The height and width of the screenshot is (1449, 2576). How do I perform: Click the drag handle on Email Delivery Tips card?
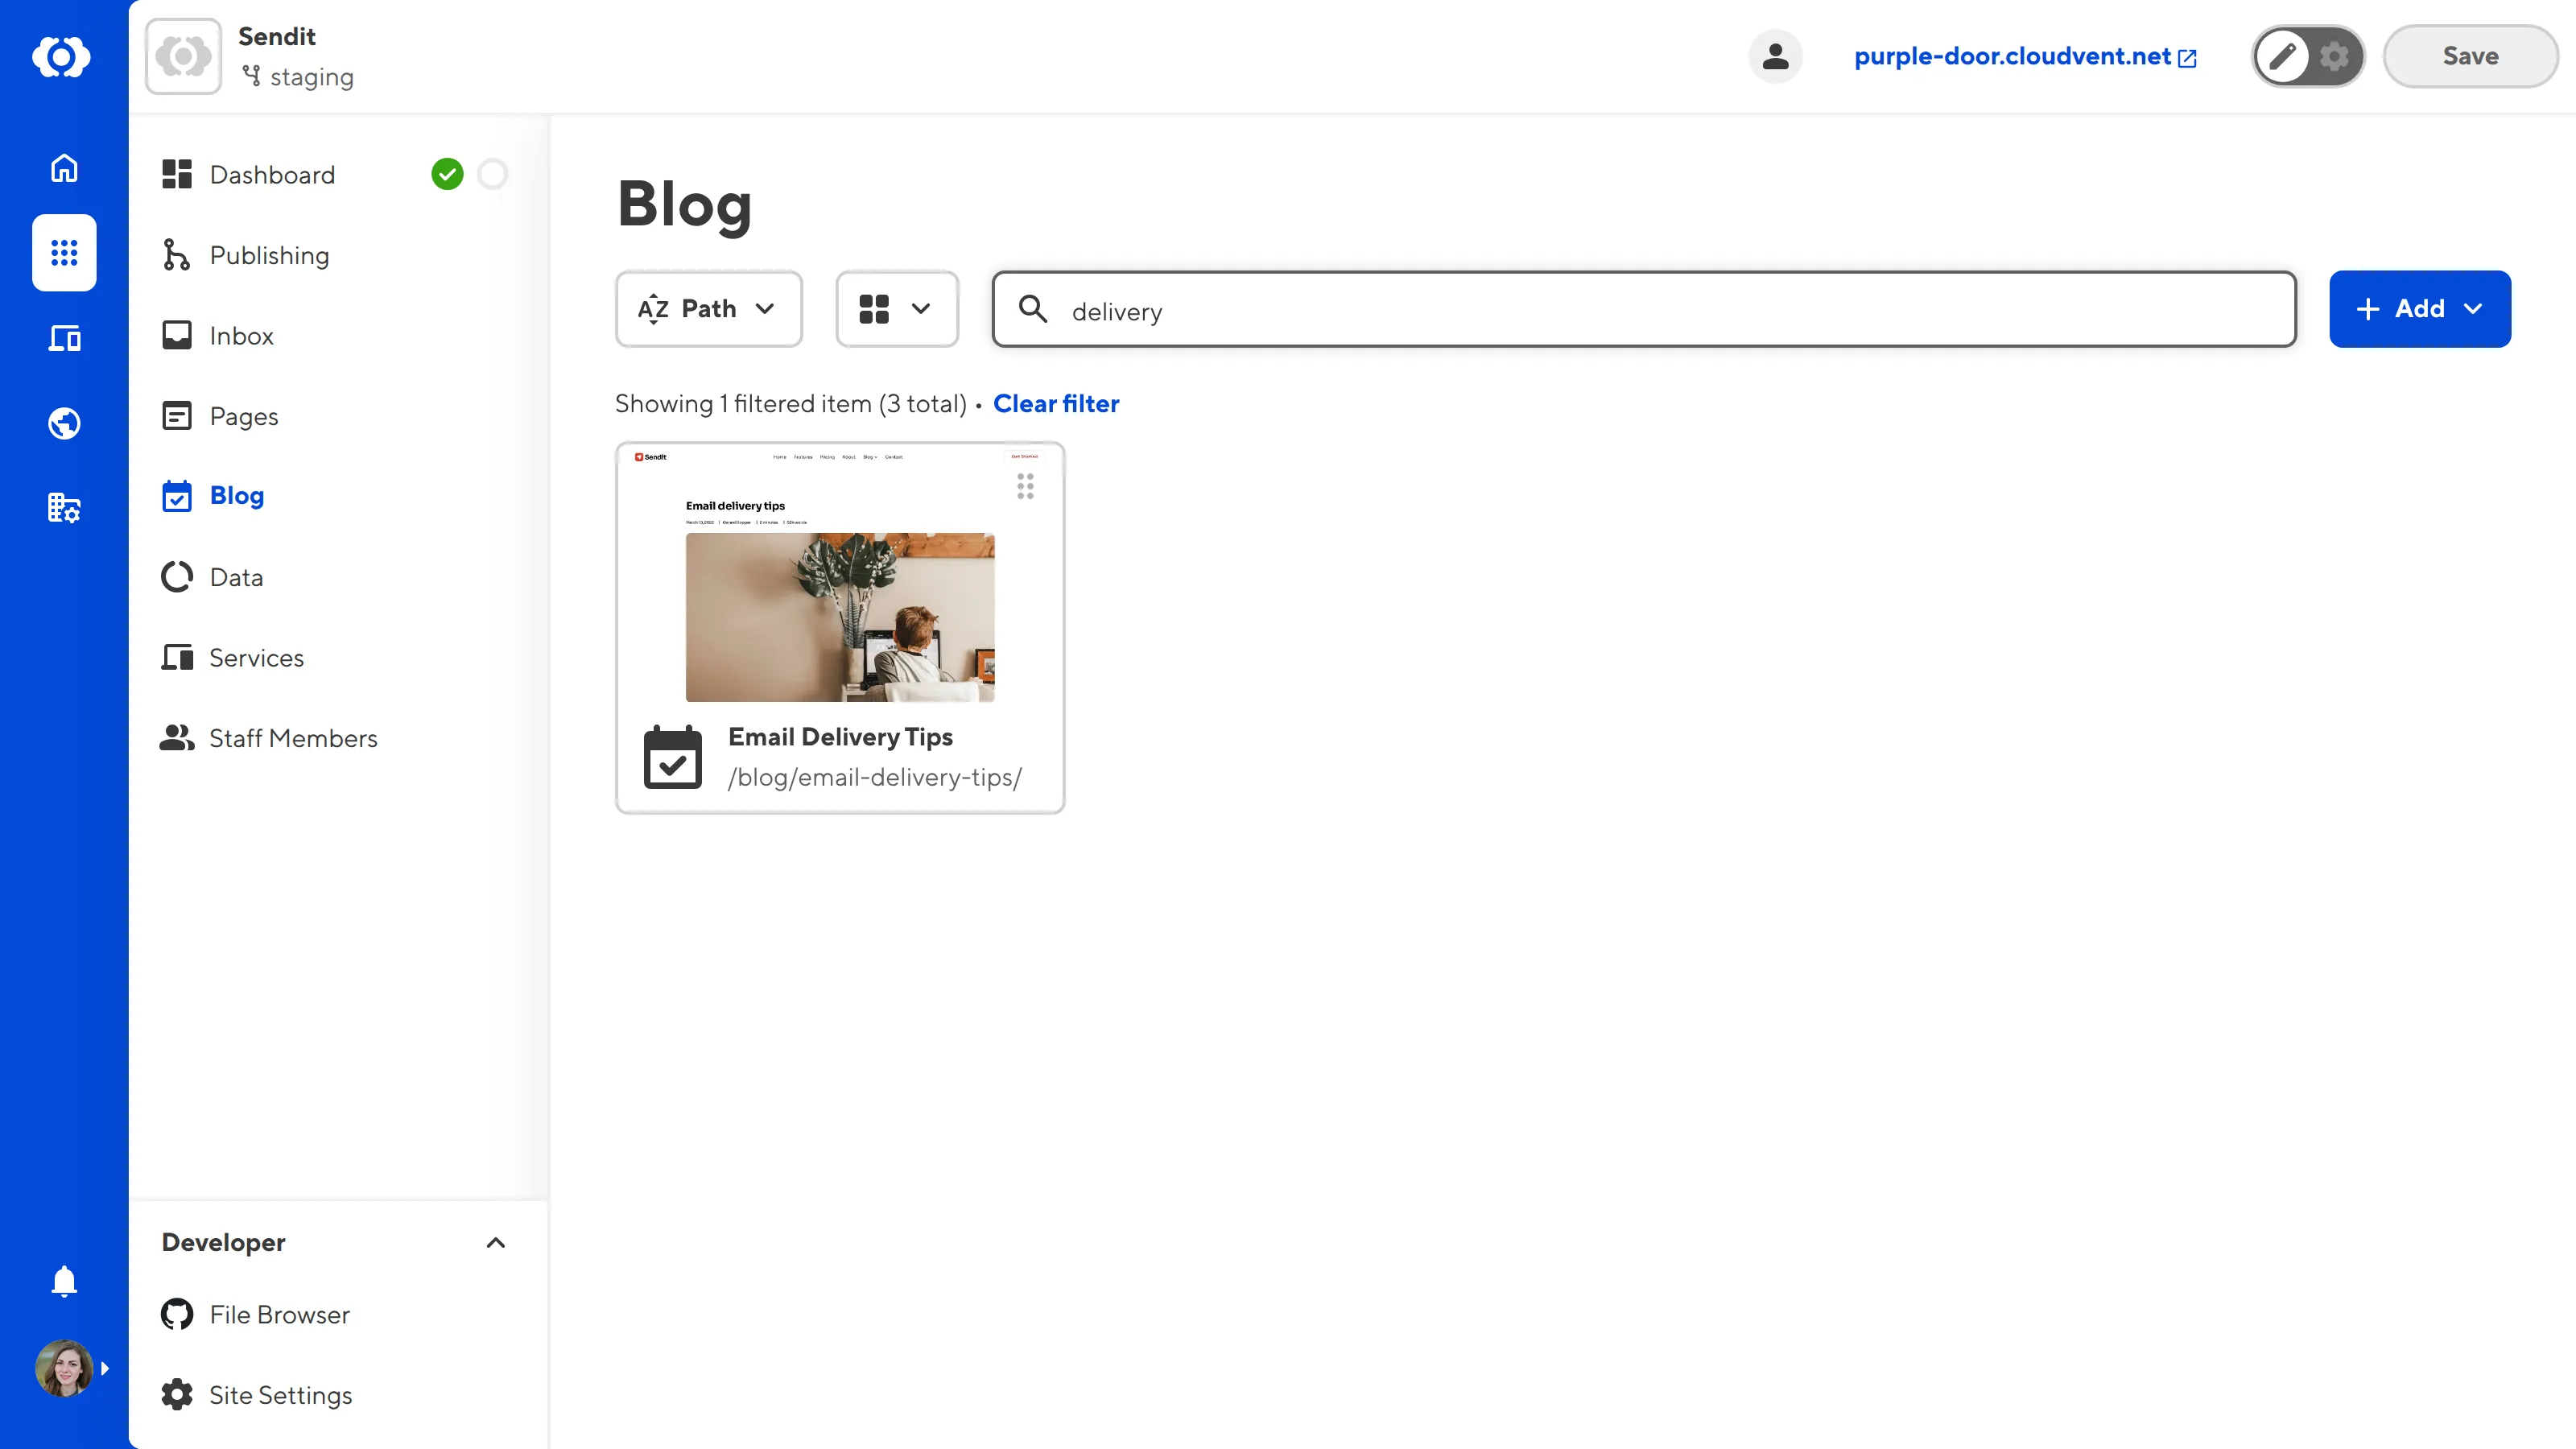[1024, 486]
